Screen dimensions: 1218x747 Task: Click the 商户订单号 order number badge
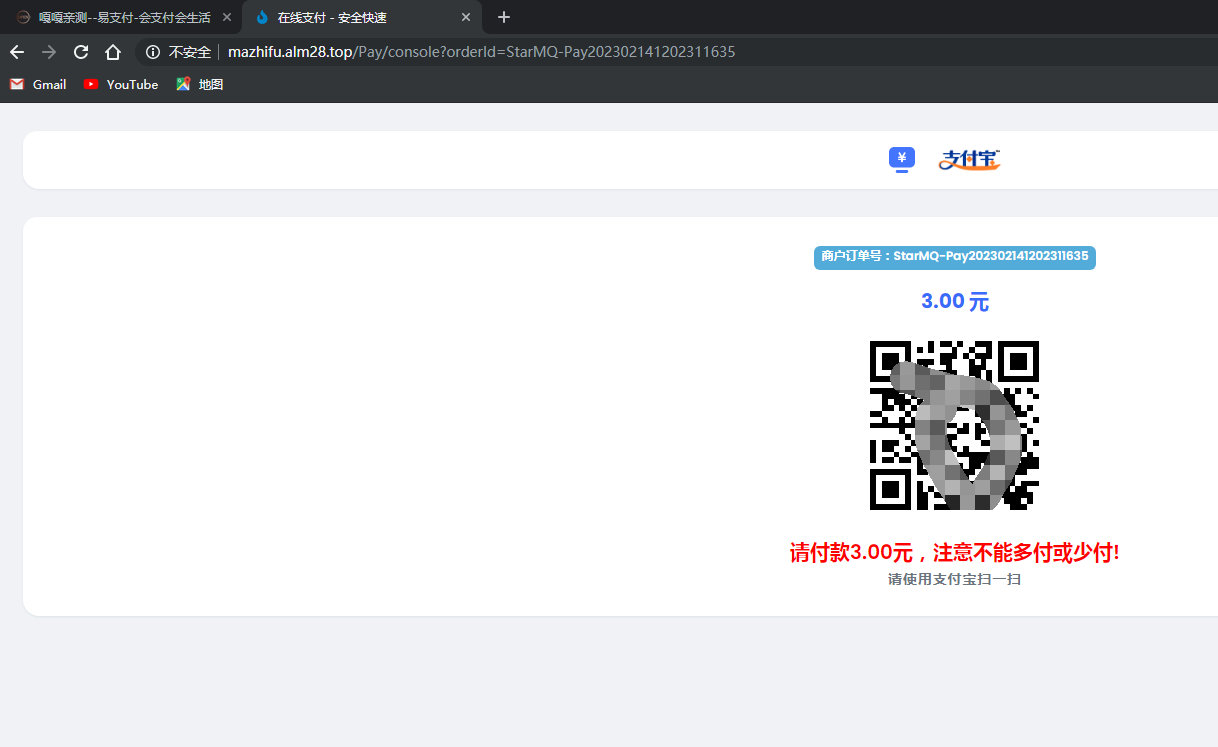tap(954, 257)
